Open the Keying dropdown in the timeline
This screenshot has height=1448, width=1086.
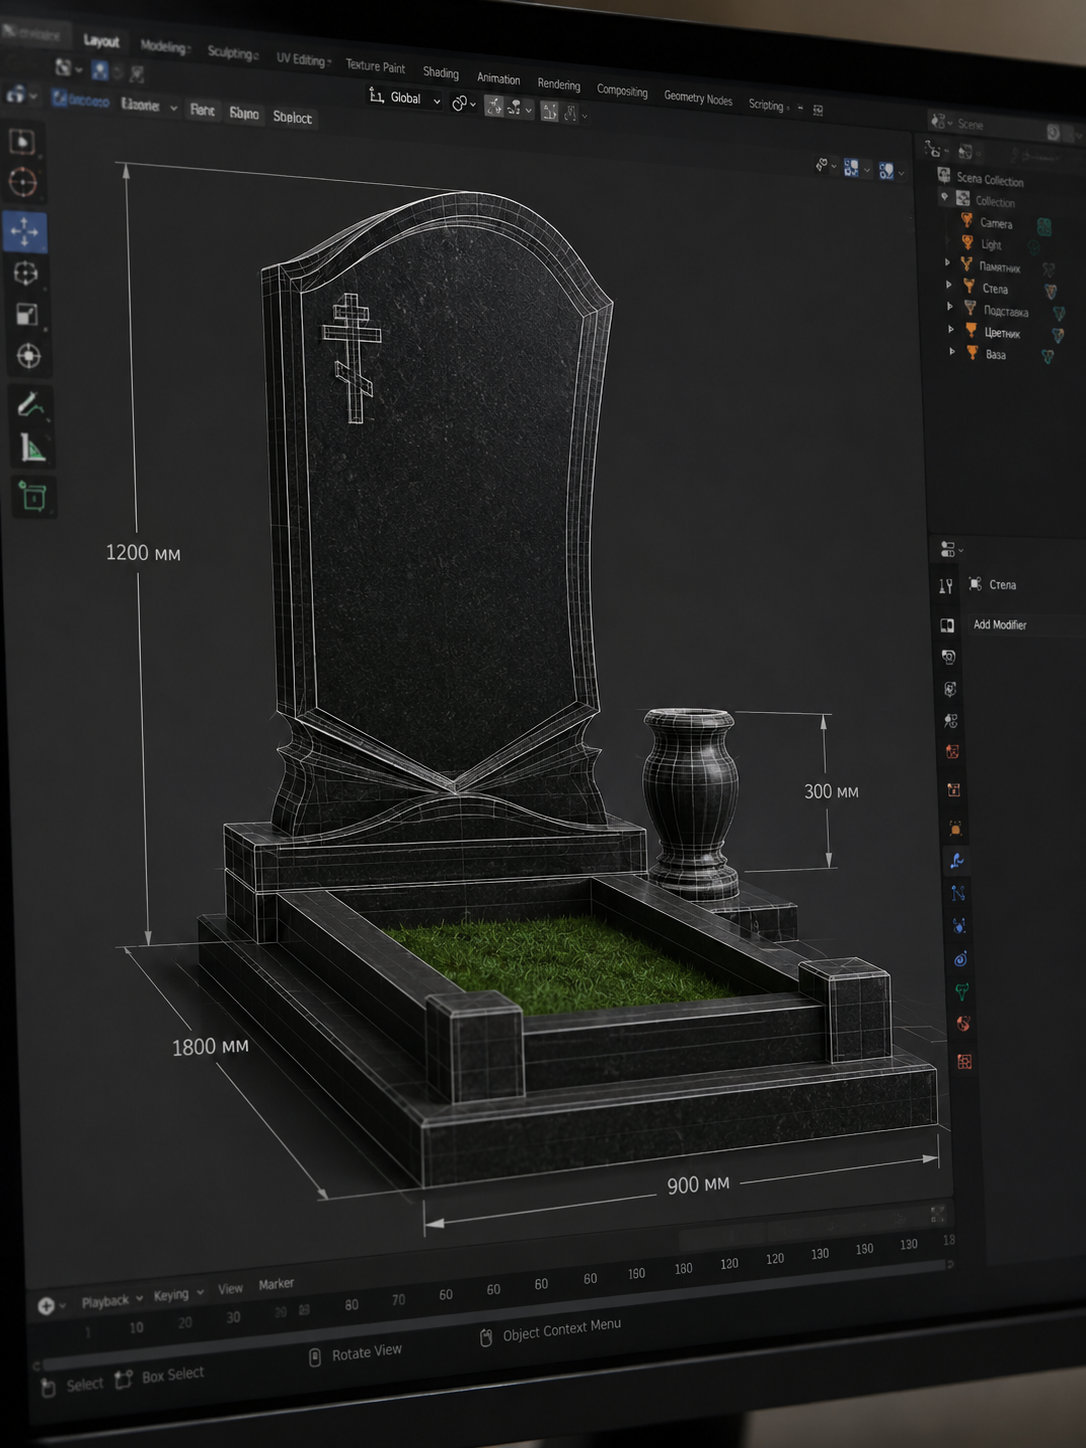(x=178, y=1294)
